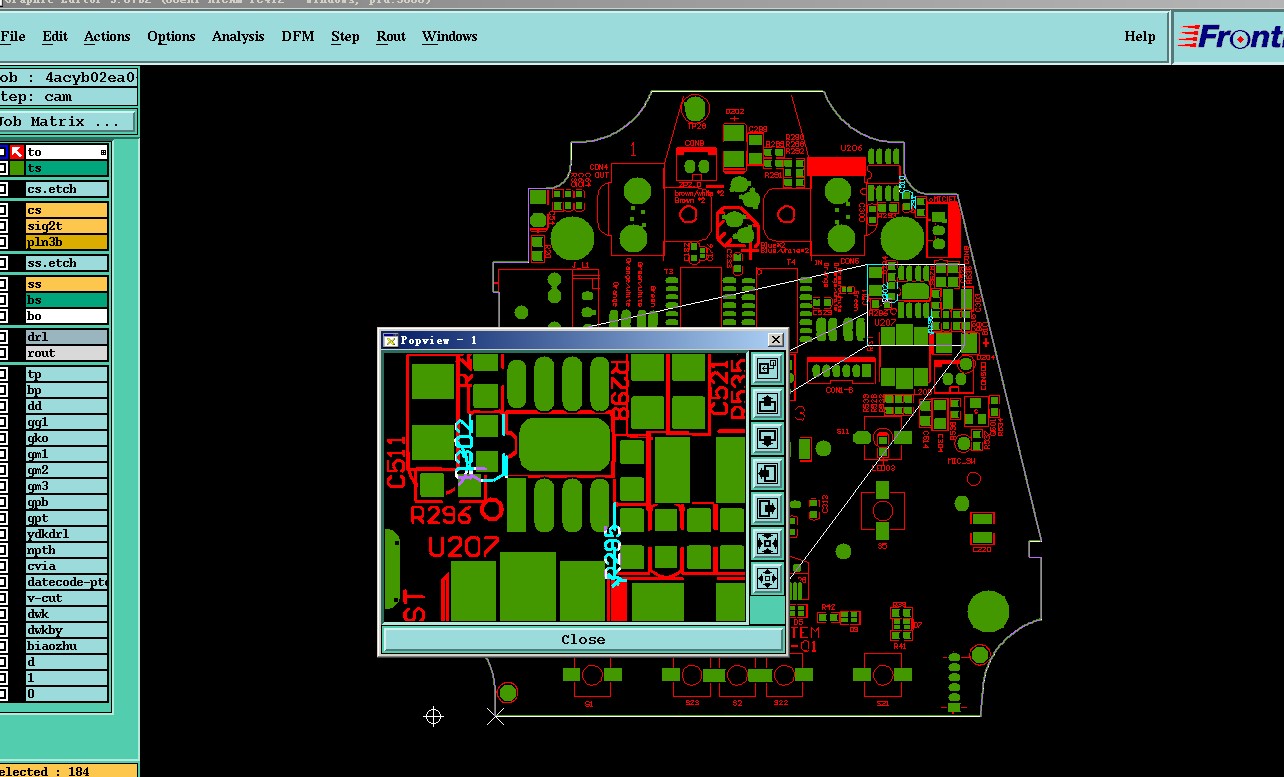Viewport: 1284px width, 777px height.
Task: Pan up in Popview with up-arrow icon
Action: (767, 403)
